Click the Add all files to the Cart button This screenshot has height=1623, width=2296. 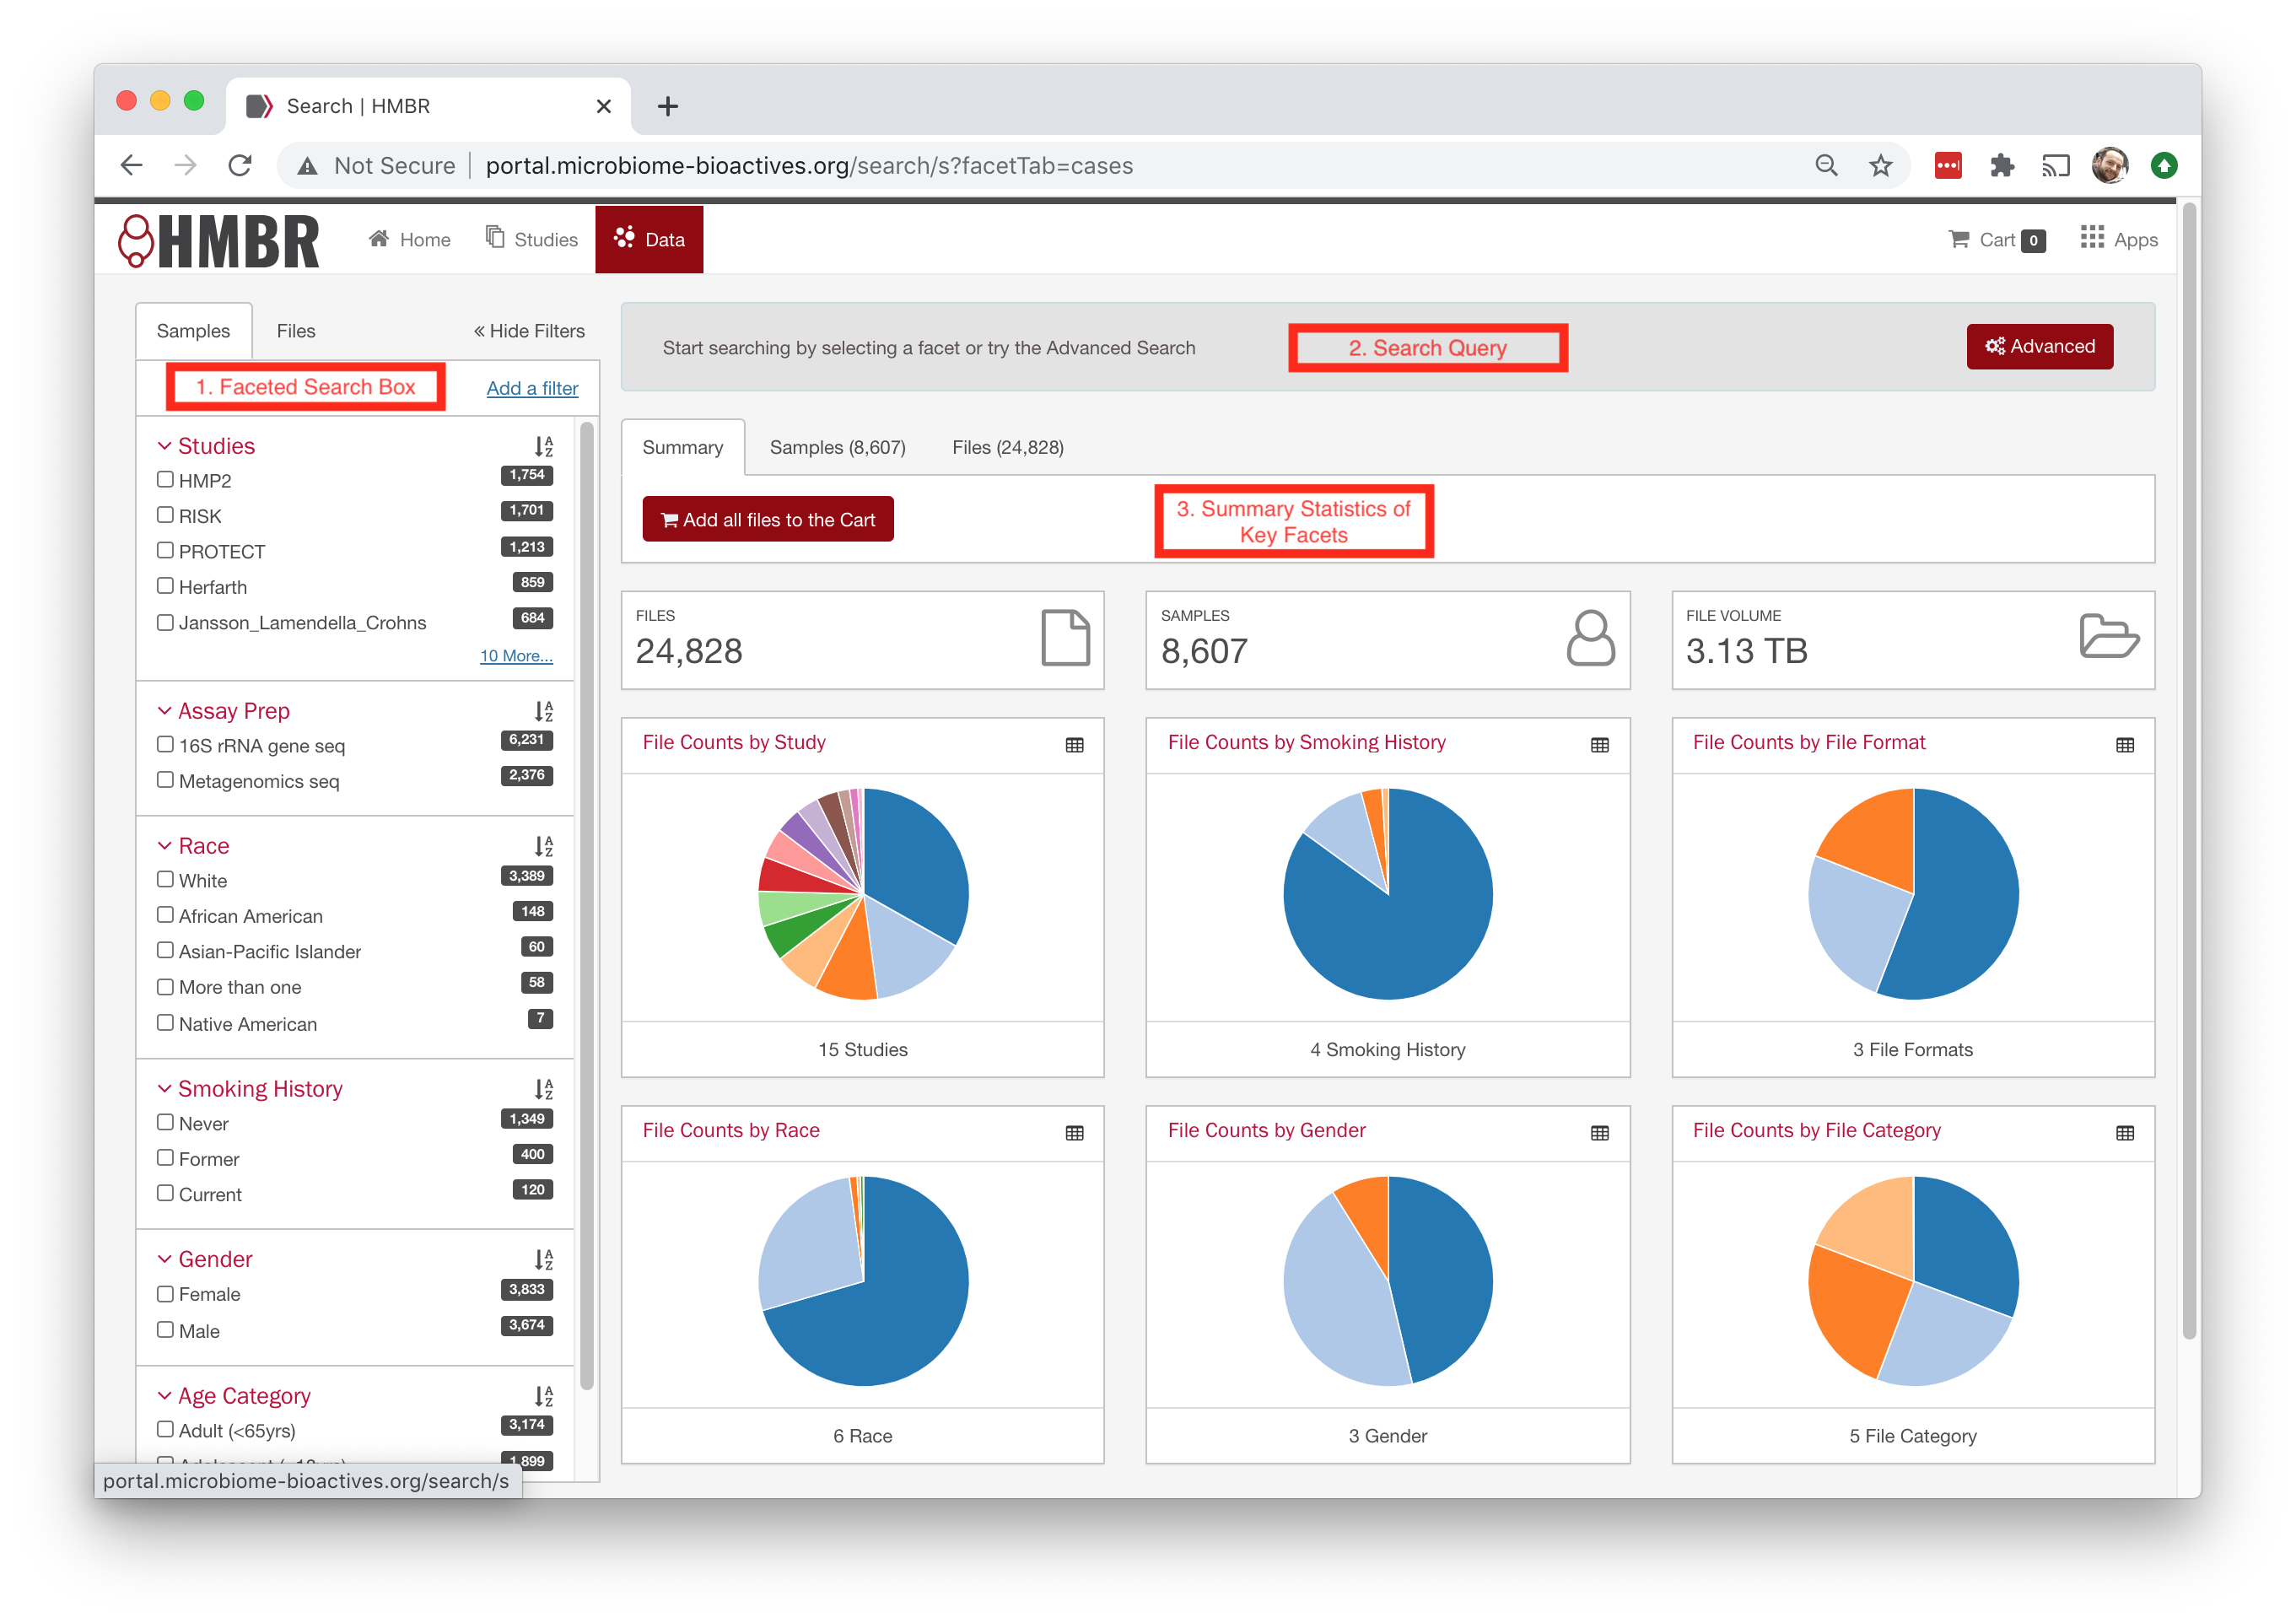(767, 519)
